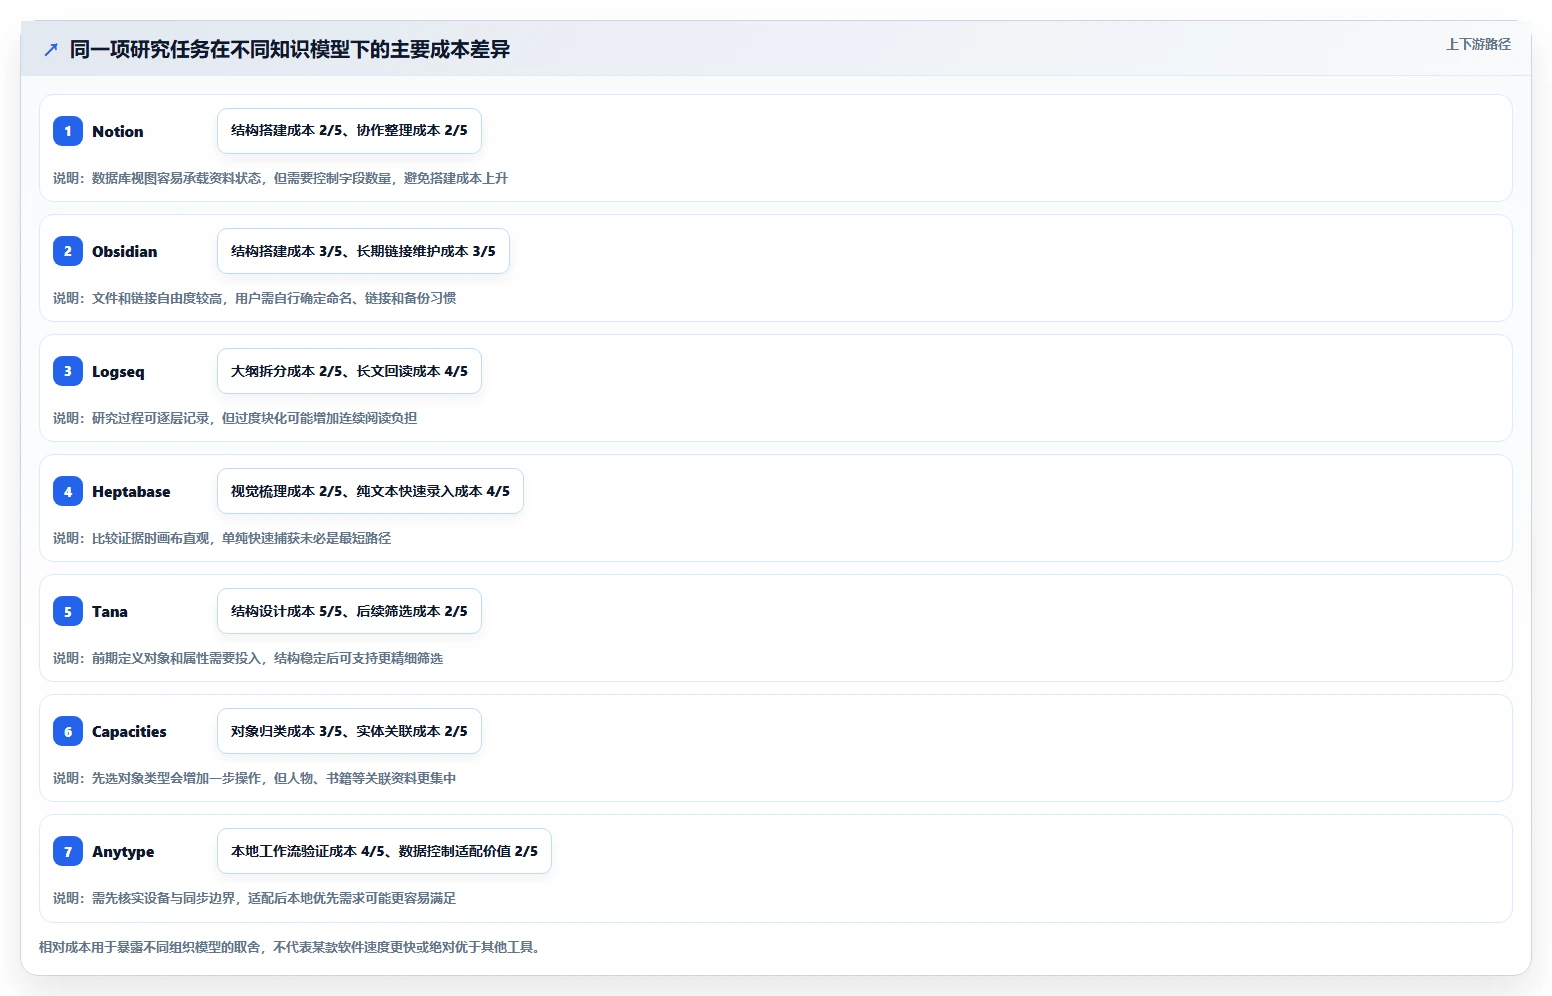Click the Logseq tool name

[x=118, y=371]
